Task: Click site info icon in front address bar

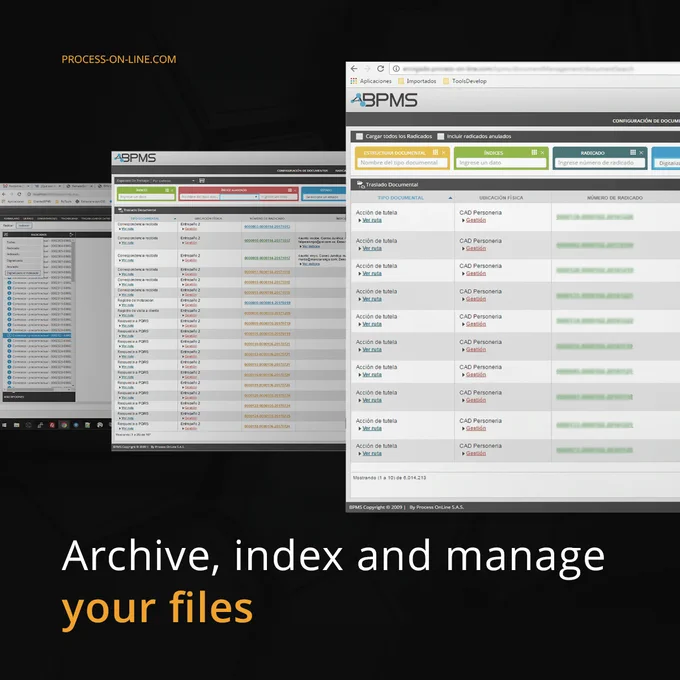Action: click(x=396, y=69)
